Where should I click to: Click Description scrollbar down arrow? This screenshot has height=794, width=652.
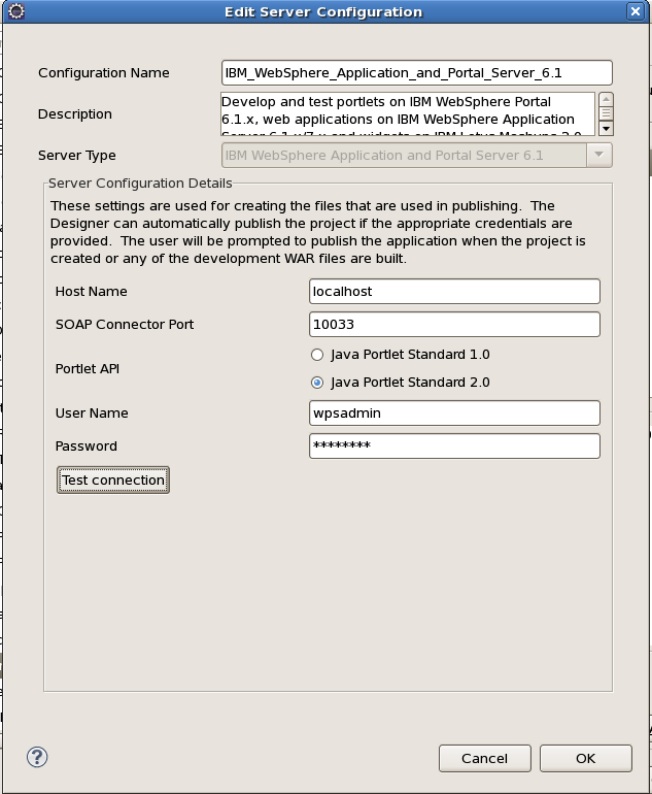[x=606, y=129]
